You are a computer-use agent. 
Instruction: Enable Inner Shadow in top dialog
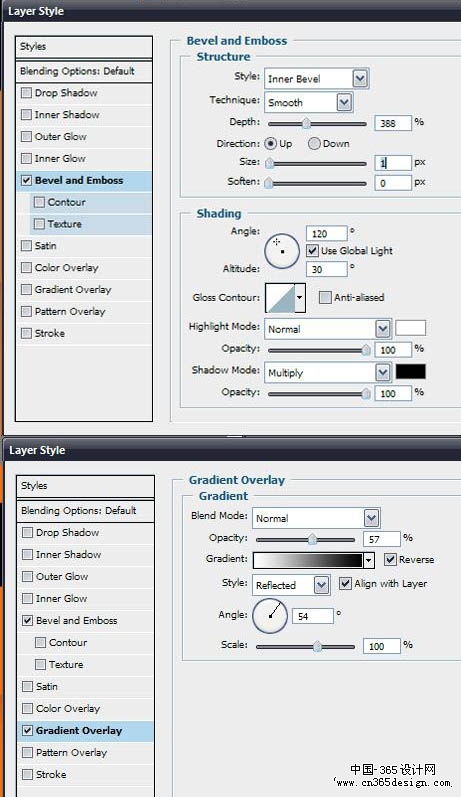[26, 115]
